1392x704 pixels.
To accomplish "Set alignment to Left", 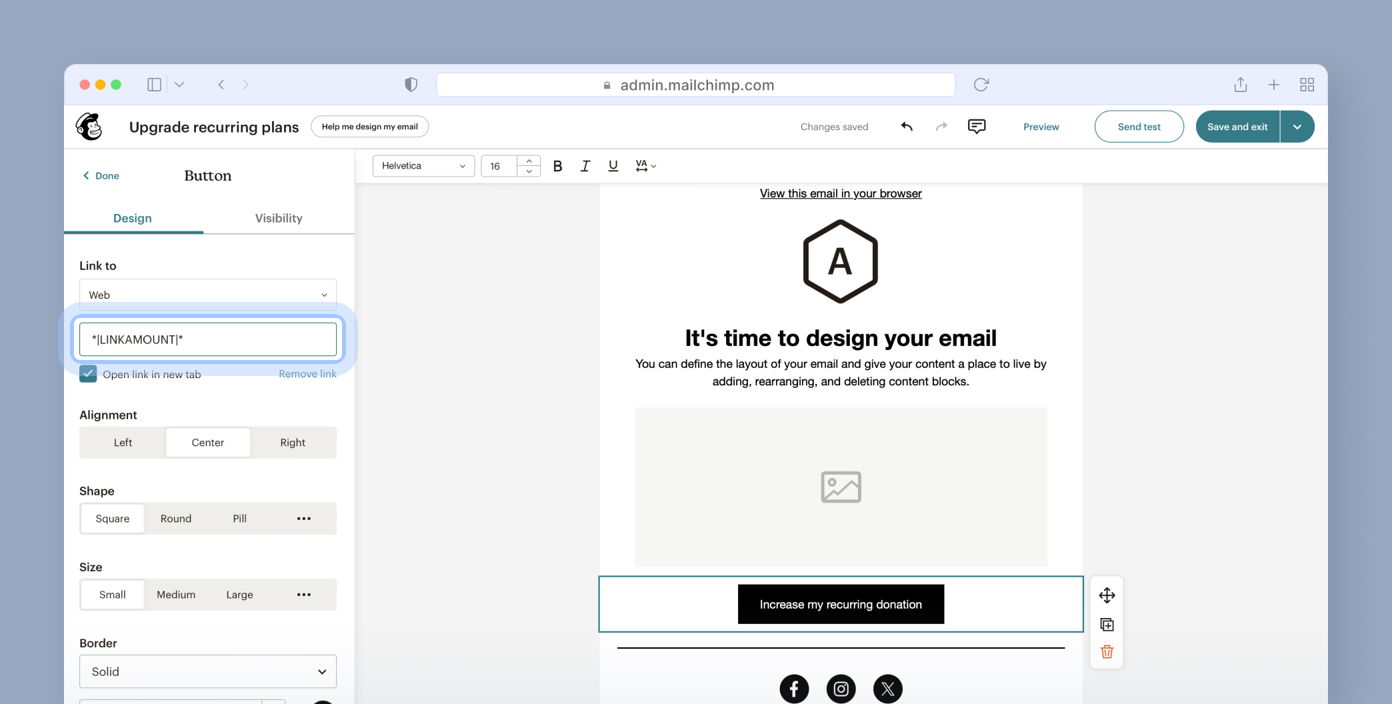I will (123, 442).
